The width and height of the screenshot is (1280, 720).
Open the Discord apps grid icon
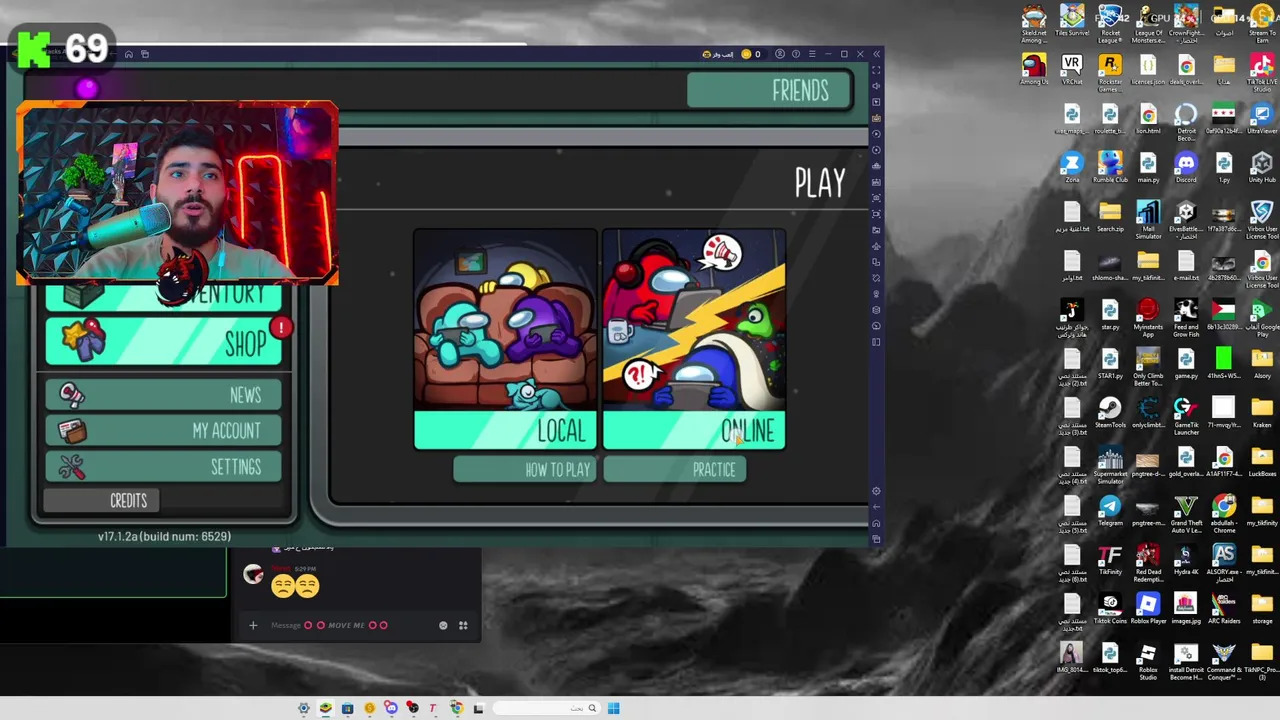[463, 625]
